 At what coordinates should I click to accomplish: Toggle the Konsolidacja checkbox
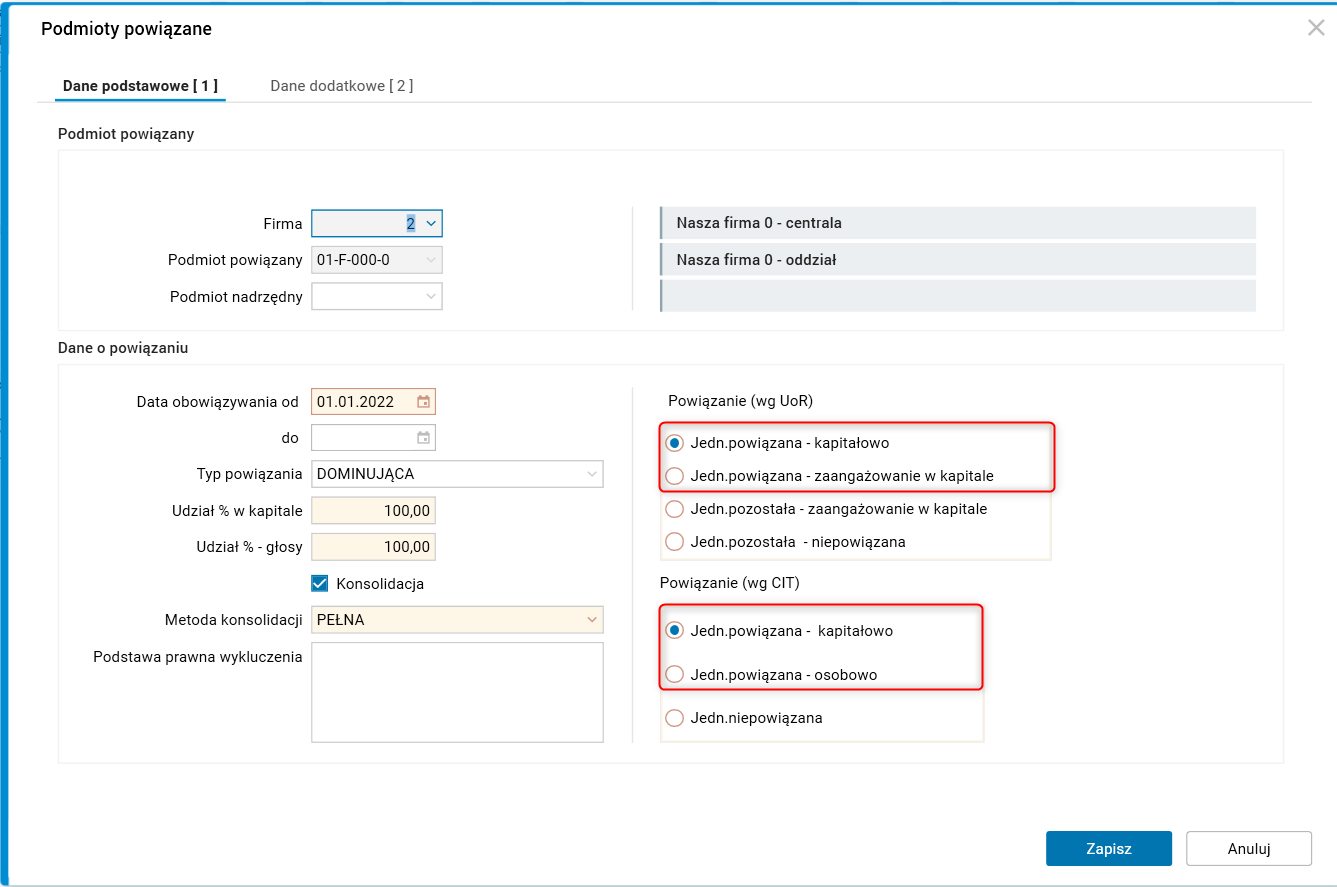(x=320, y=583)
